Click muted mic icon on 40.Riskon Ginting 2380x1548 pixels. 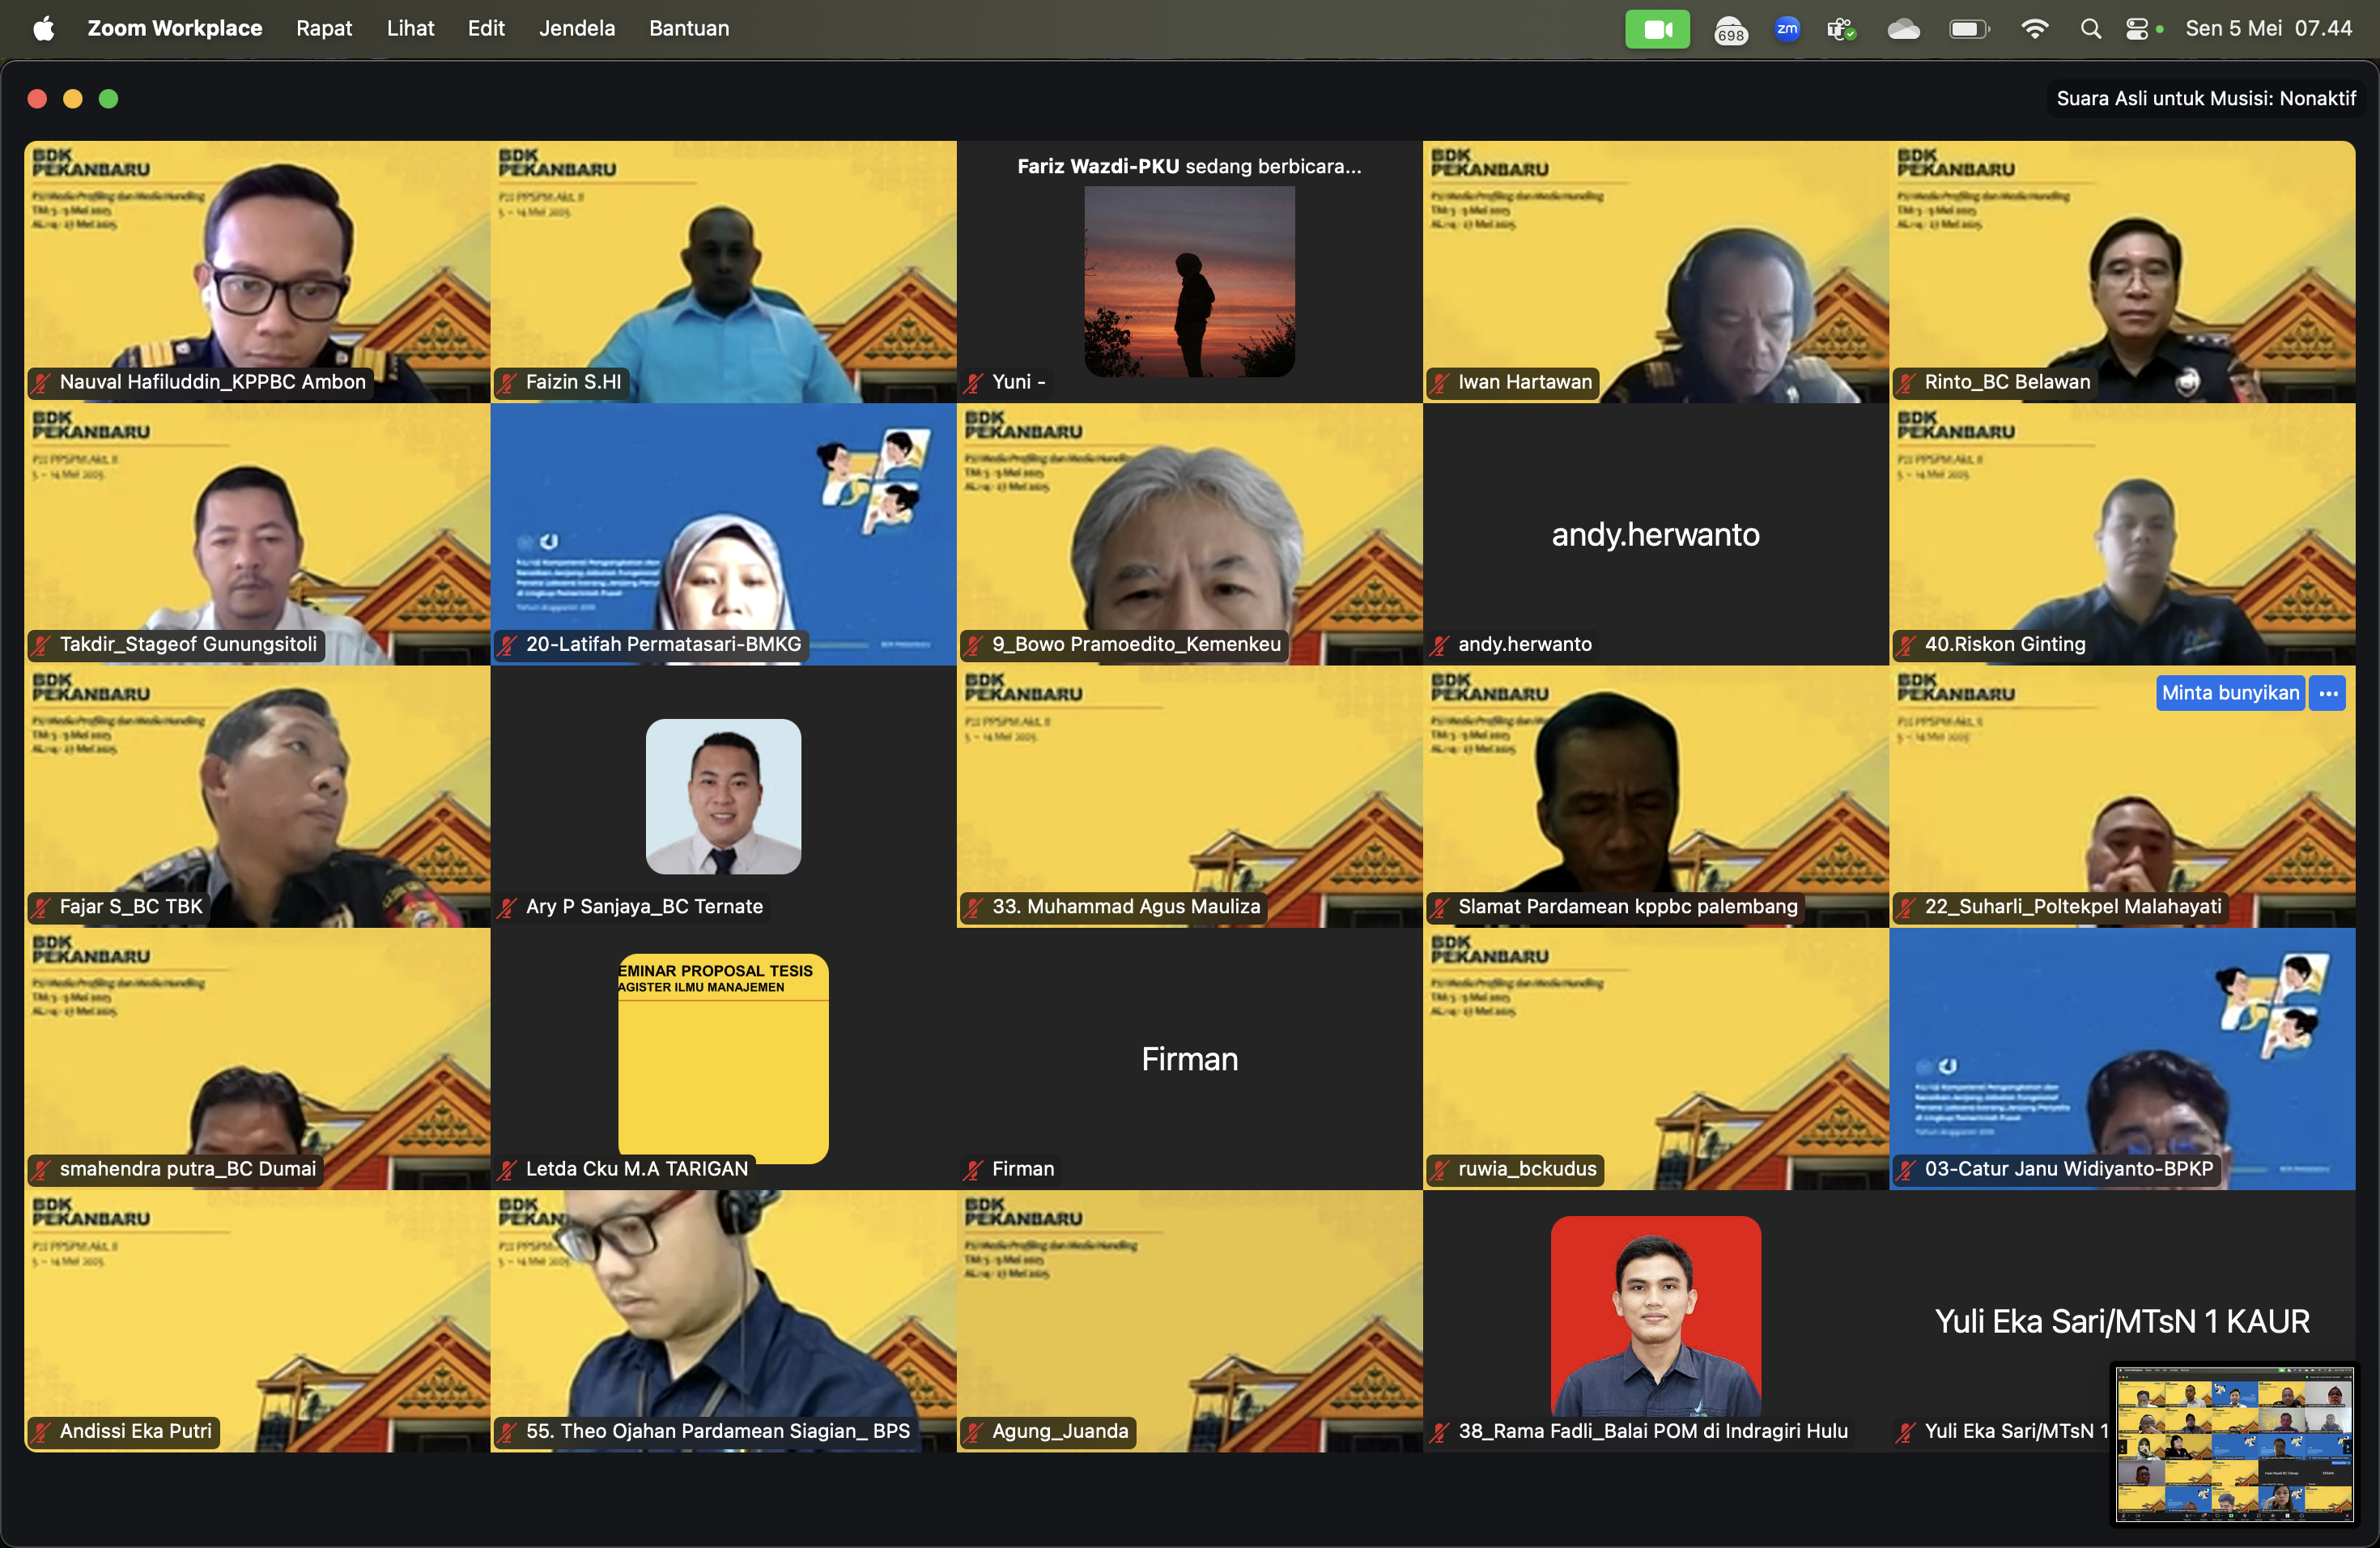coord(1906,645)
